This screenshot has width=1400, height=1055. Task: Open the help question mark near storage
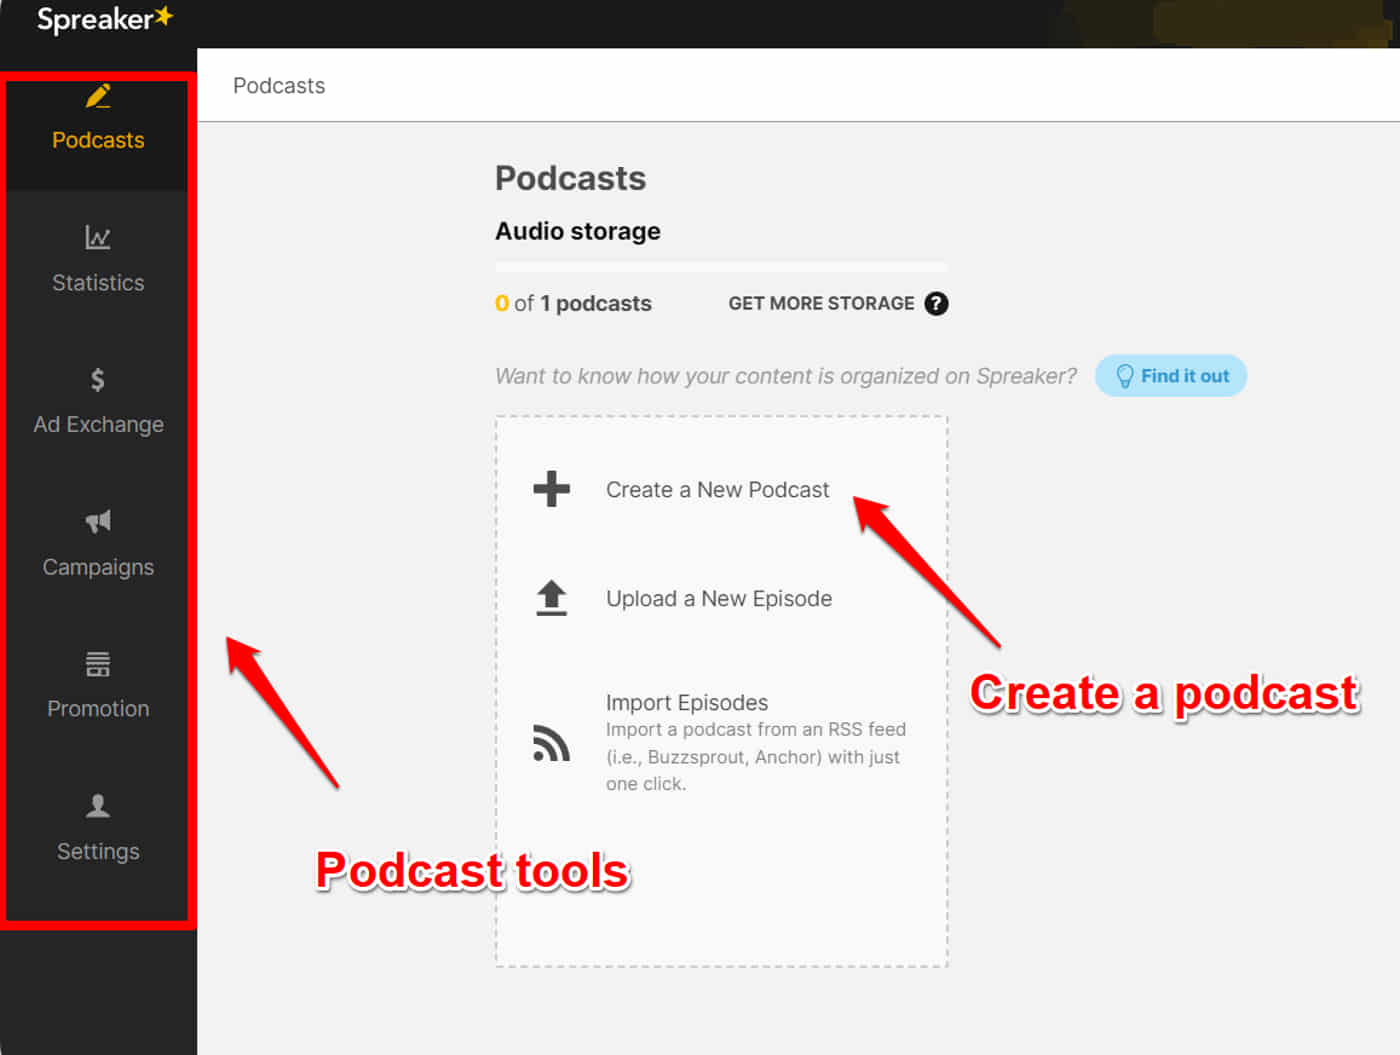(937, 303)
